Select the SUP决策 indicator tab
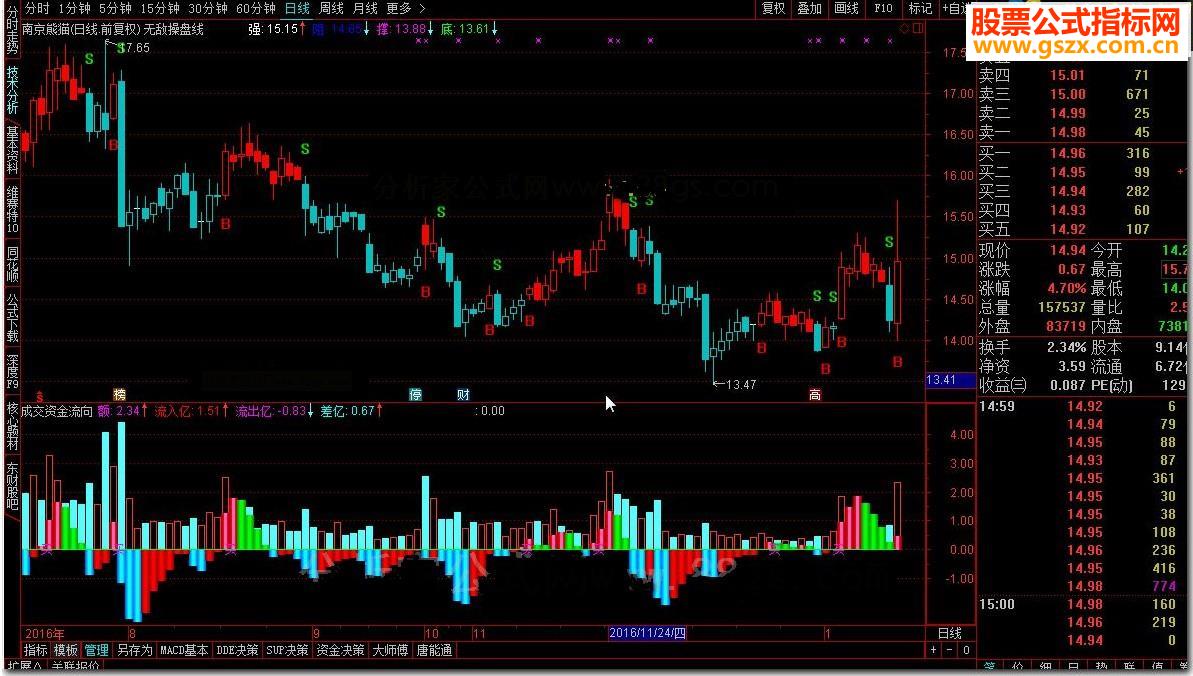Screen dimensions: 1193x676 tap(287, 650)
